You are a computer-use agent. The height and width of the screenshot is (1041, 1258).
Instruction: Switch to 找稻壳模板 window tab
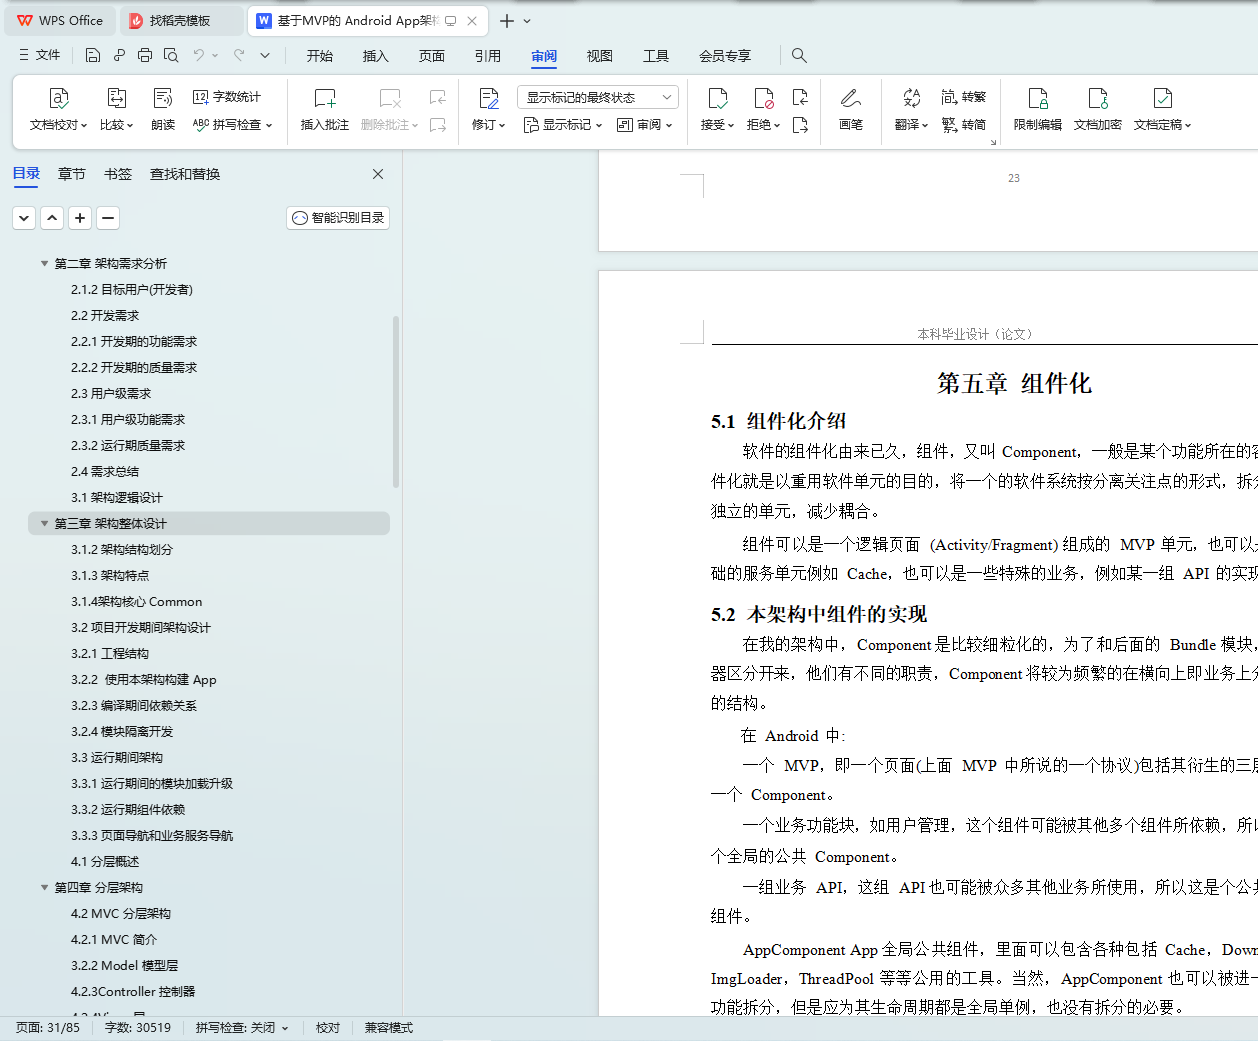click(180, 20)
